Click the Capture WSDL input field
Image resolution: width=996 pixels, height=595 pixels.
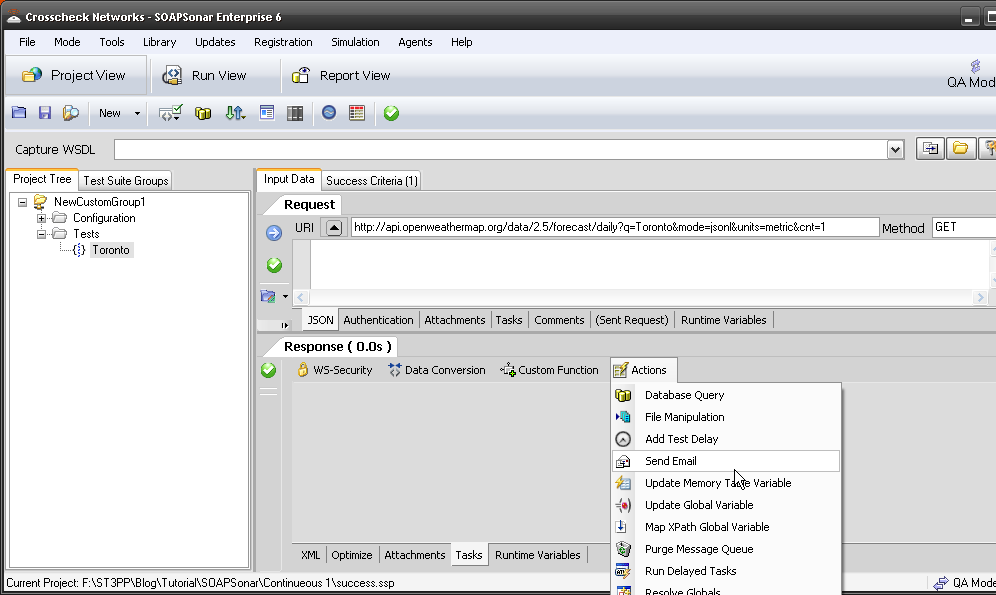[x=501, y=150]
